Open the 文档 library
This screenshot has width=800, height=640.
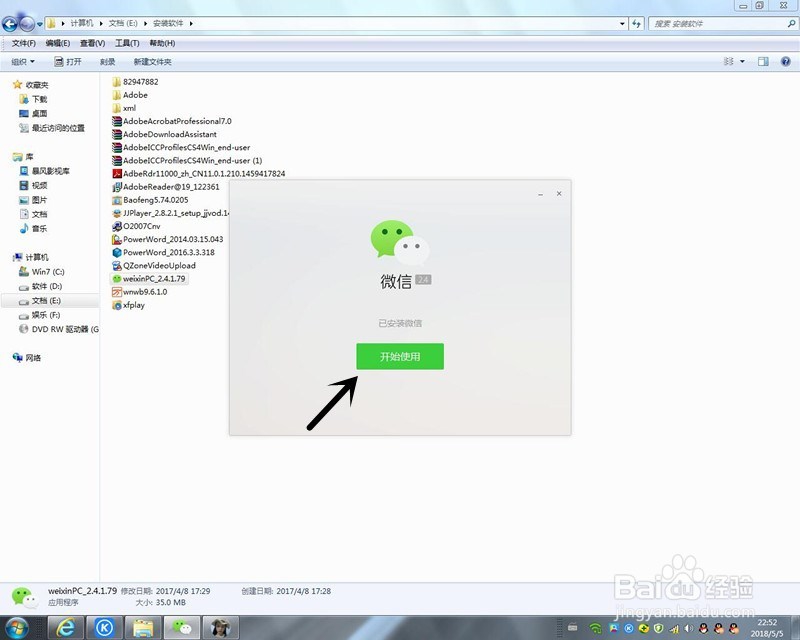tap(33, 214)
